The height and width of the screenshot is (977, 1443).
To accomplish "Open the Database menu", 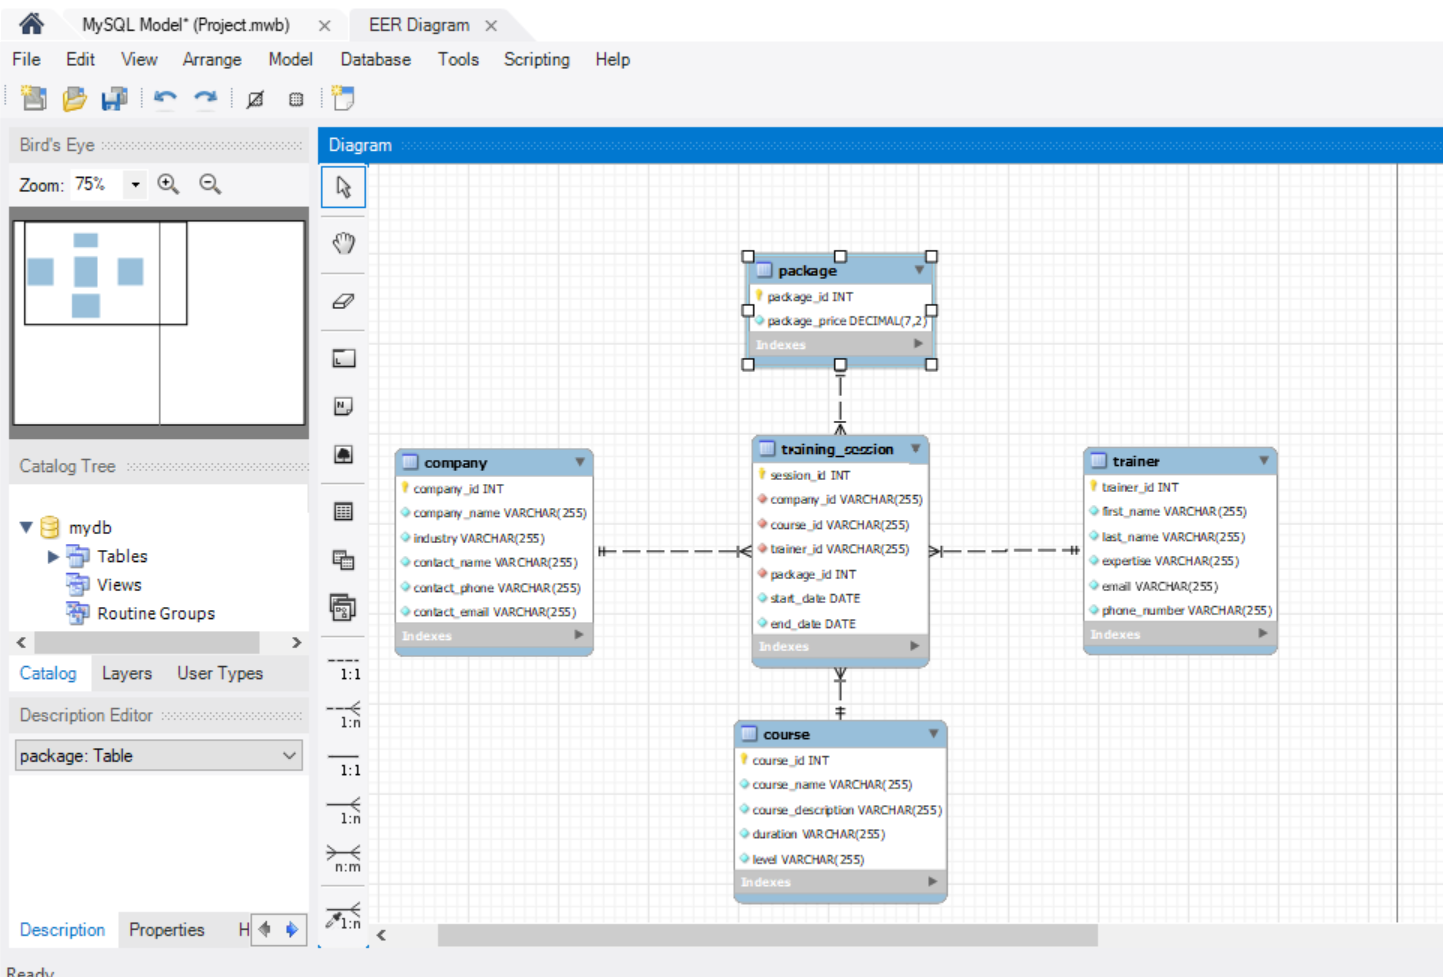I will pyautogui.click(x=375, y=59).
